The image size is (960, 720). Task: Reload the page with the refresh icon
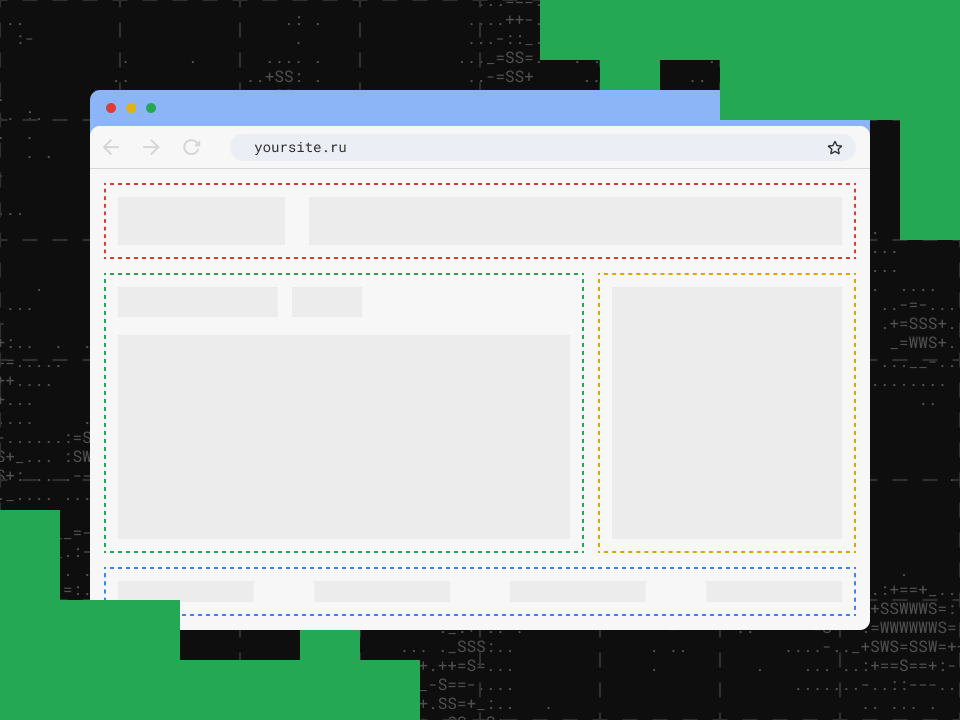(192, 147)
